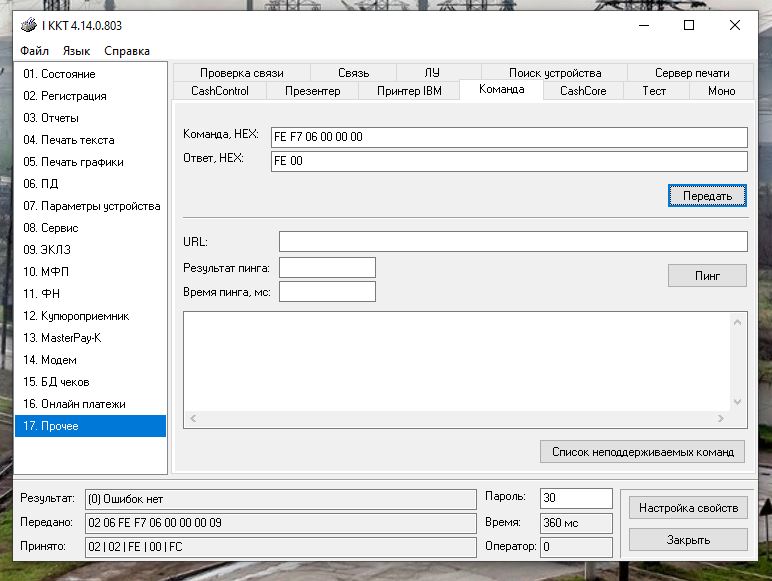
Task: Select 13. MasterPay-K item
Action: (x=91, y=338)
